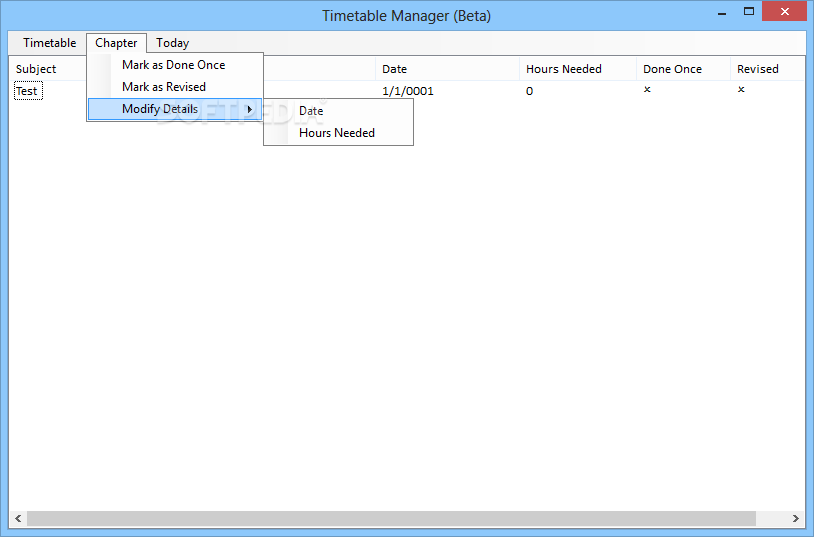Sort by the Date column header

pyautogui.click(x=447, y=69)
